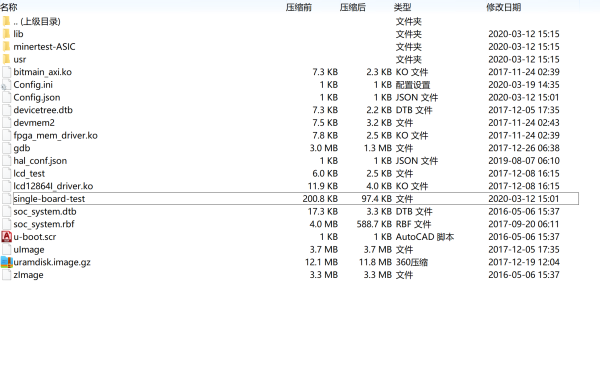Click the '配置设置' type of Config.ini

coord(413,85)
